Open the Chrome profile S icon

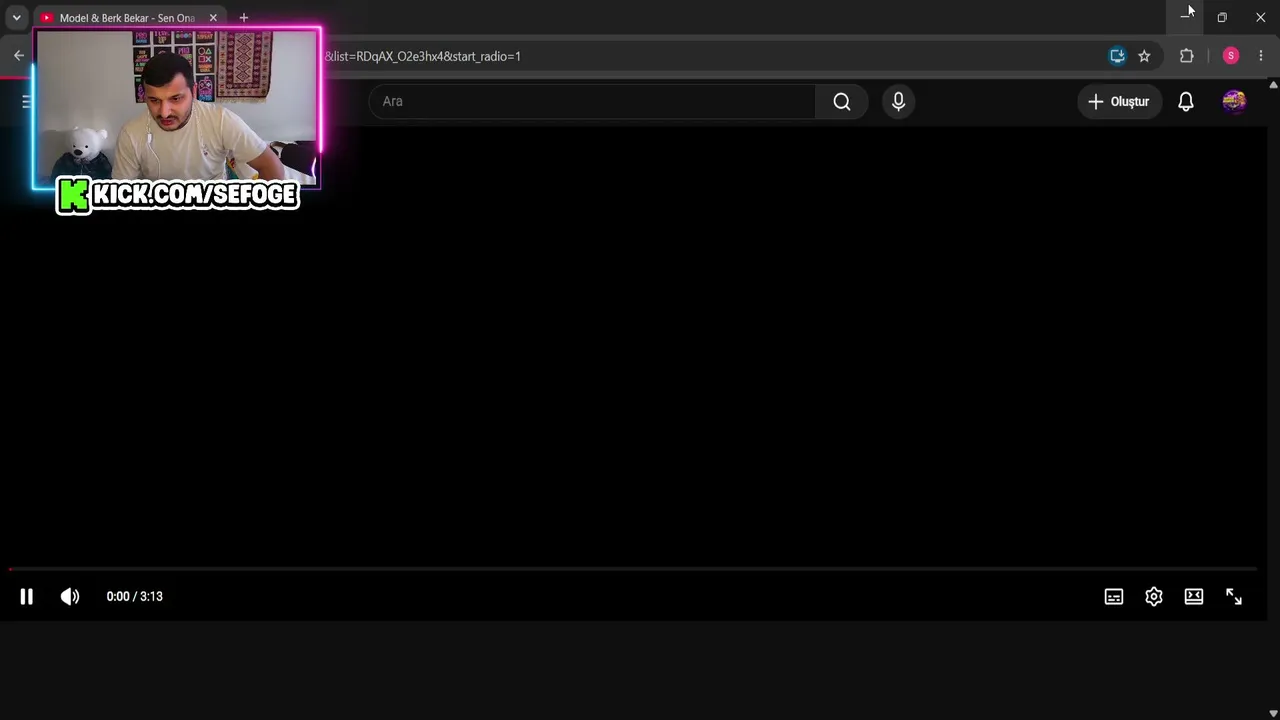pos(1231,56)
